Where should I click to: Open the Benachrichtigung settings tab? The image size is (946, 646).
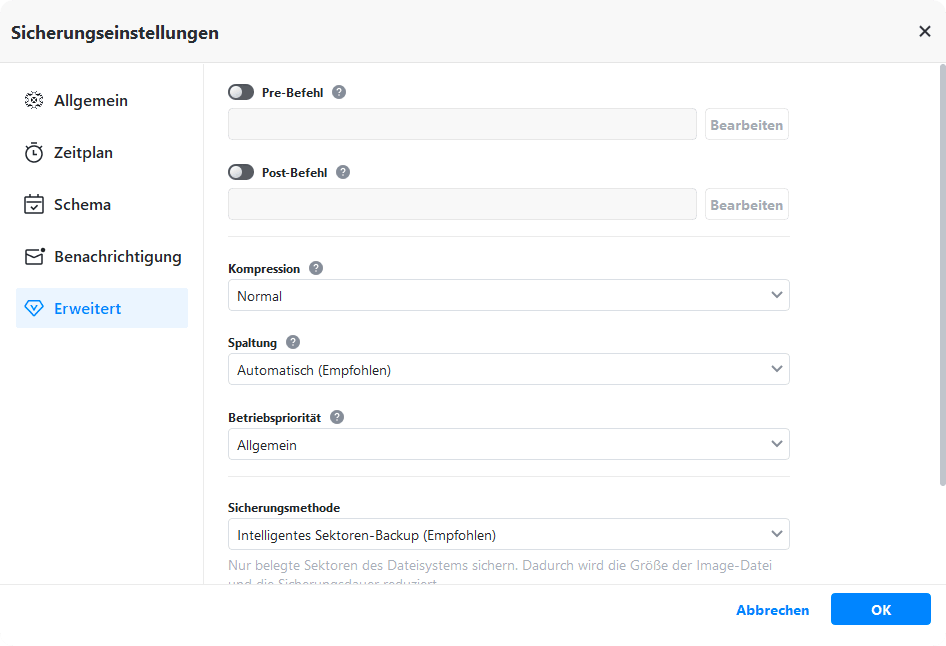(117, 257)
